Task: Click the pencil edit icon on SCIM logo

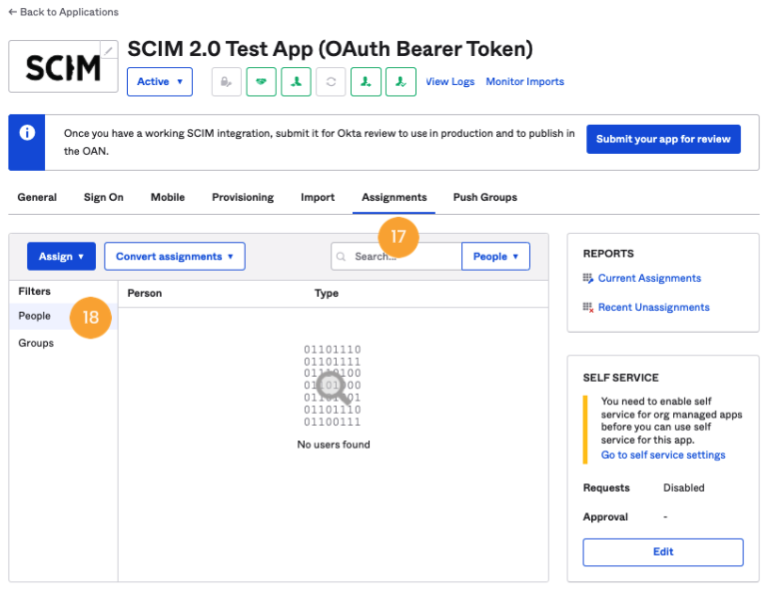Action: pyautogui.click(x=109, y=50)
